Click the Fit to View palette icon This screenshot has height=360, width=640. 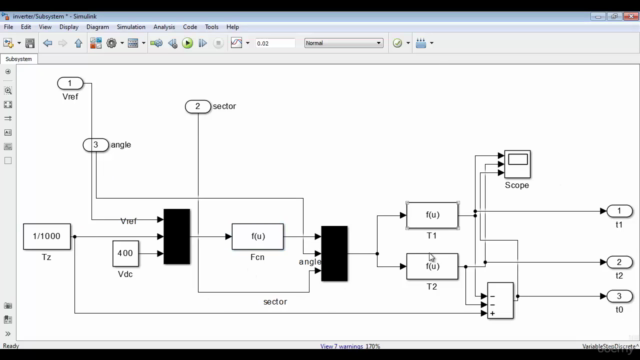(8, 105)
